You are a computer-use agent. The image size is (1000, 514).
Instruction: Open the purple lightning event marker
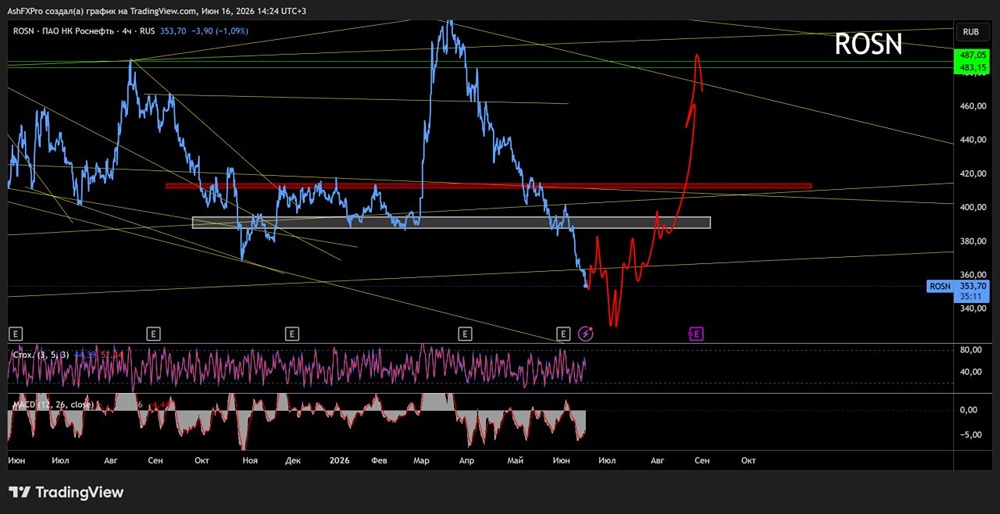(x=585, y=334)
